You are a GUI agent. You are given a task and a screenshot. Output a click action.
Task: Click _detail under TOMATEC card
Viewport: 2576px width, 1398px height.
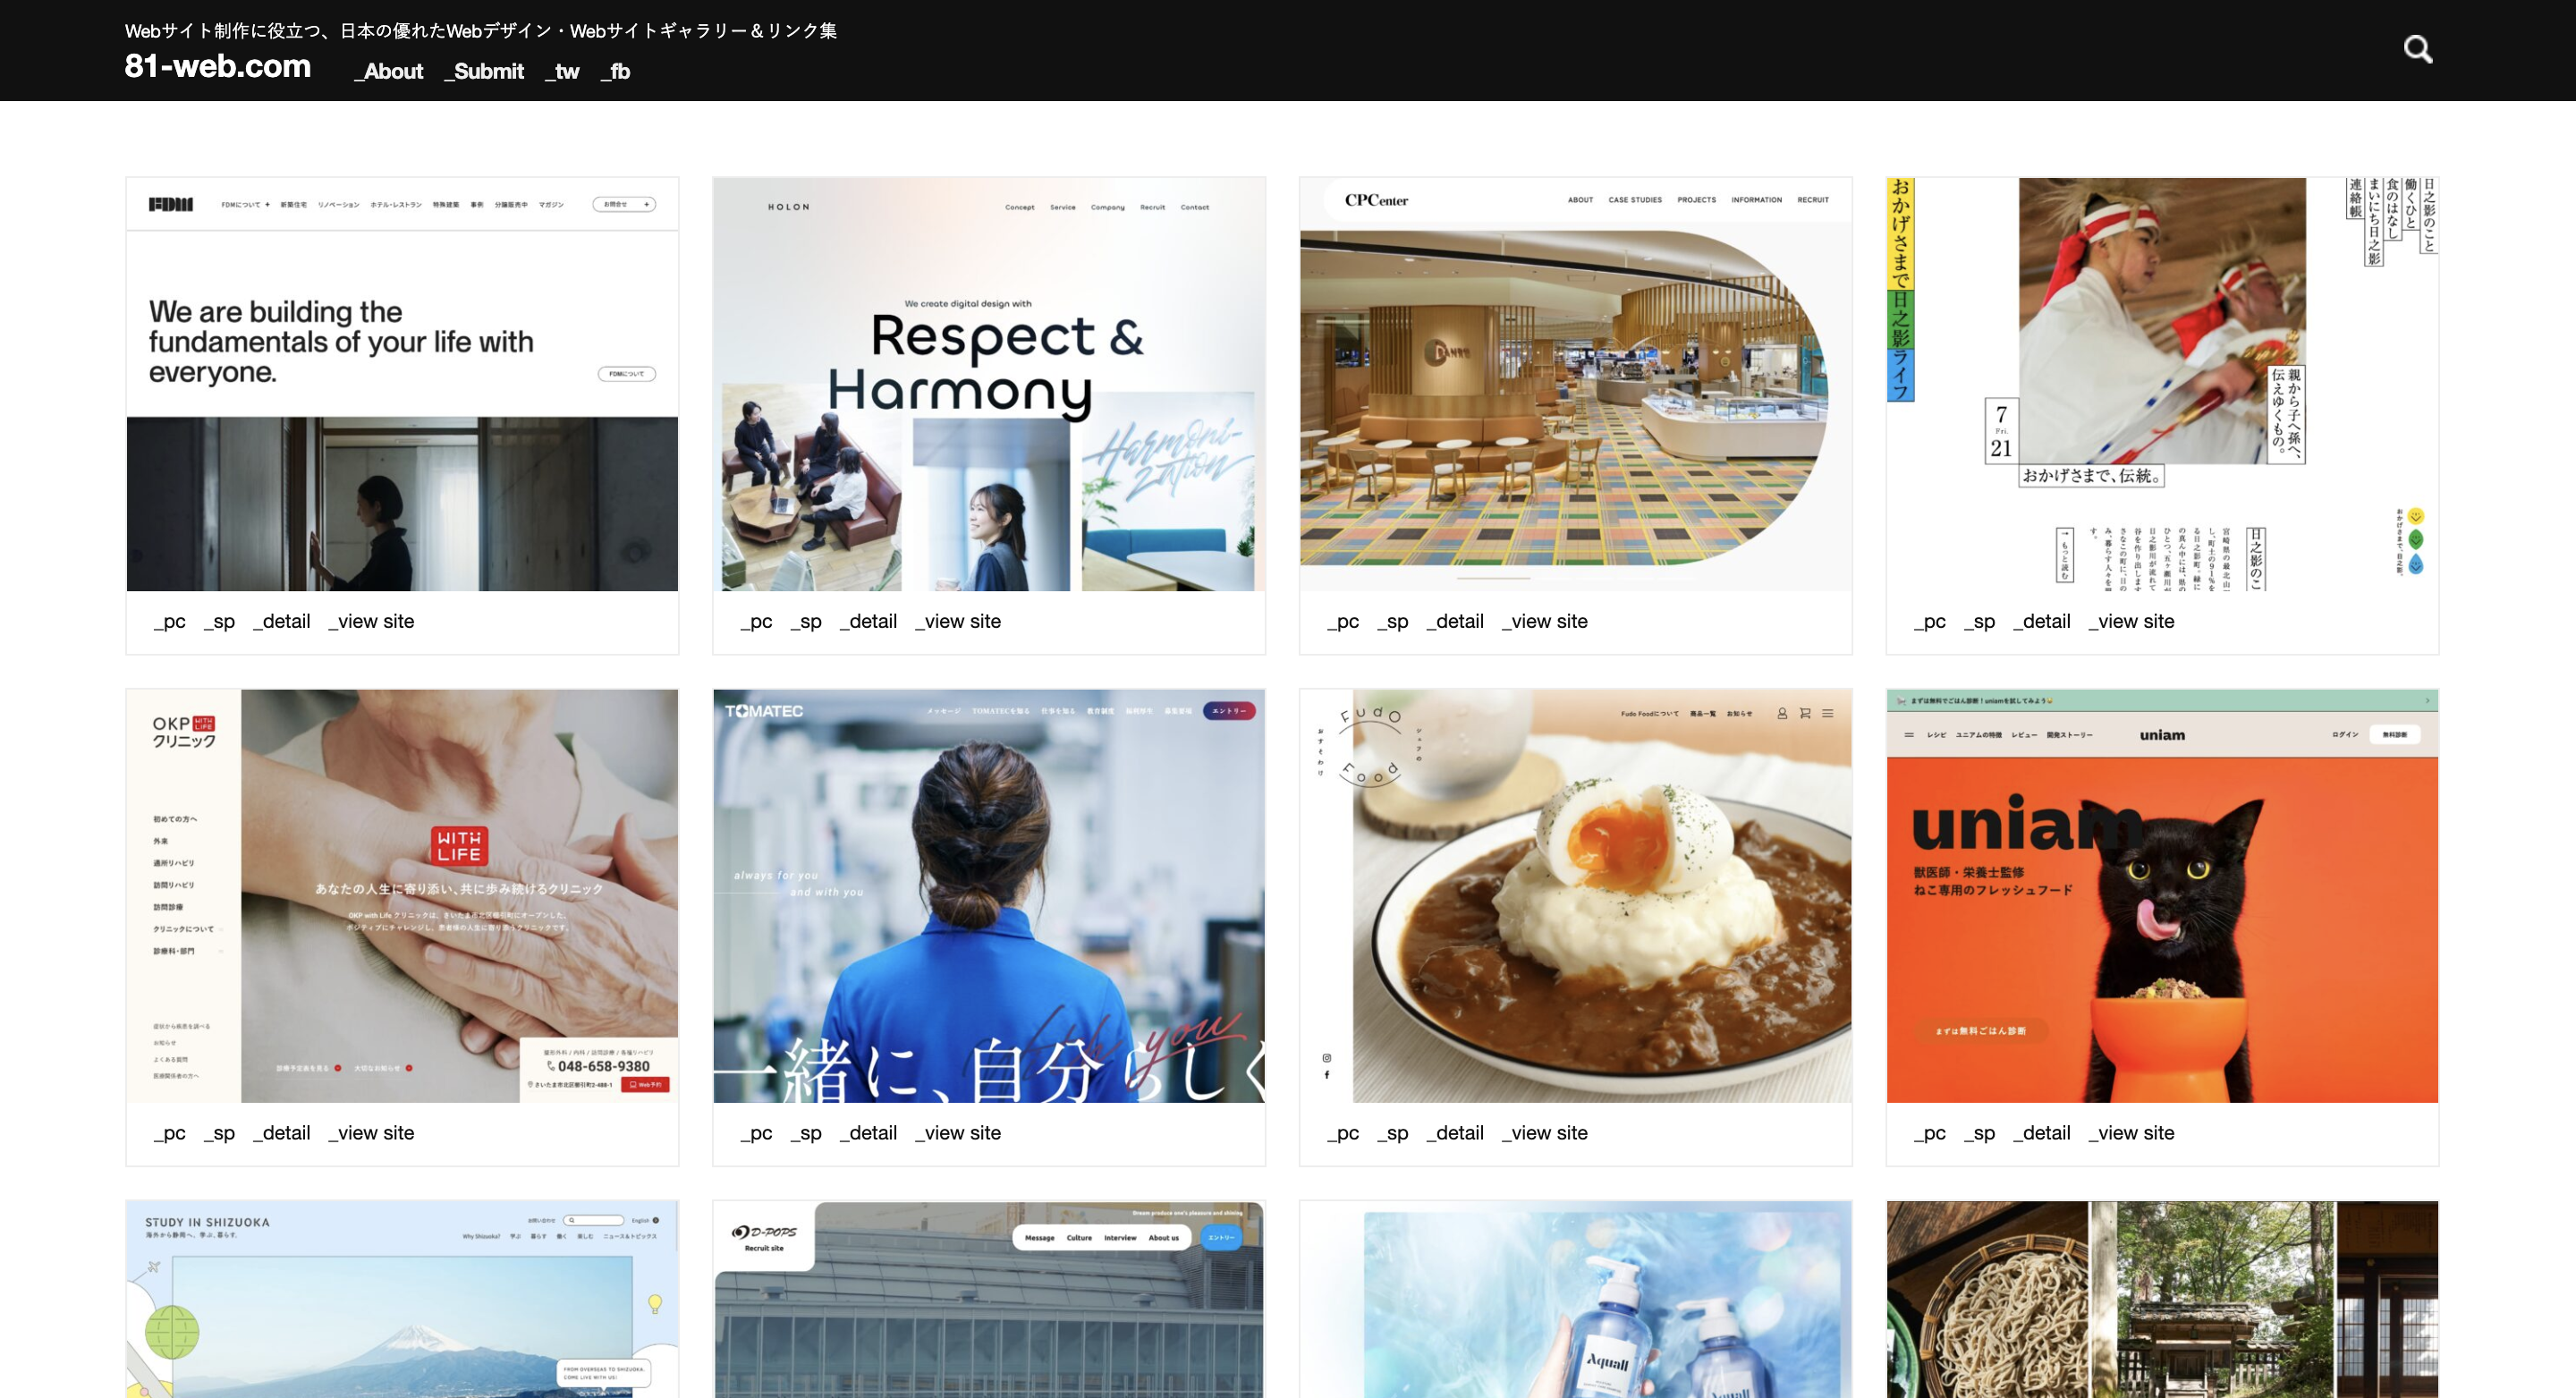click(868, 1133)
